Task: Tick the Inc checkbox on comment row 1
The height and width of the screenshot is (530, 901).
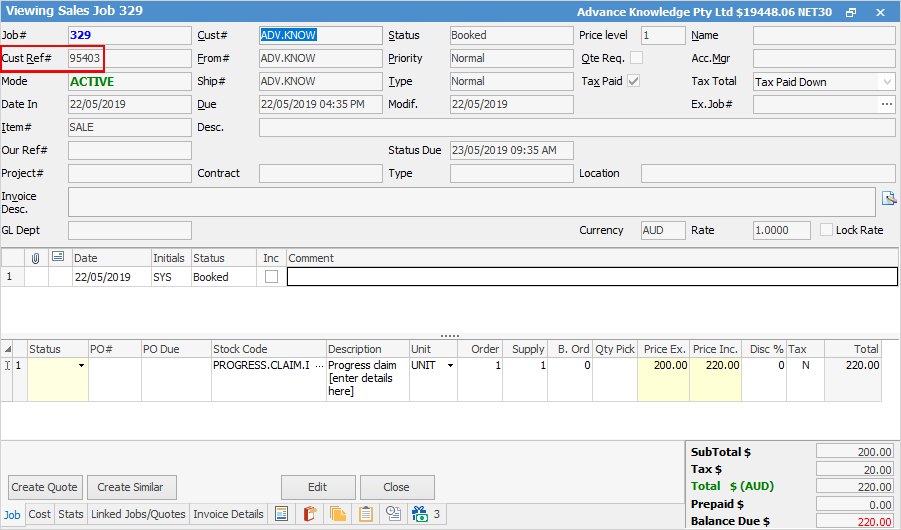Action: point(271,276)
